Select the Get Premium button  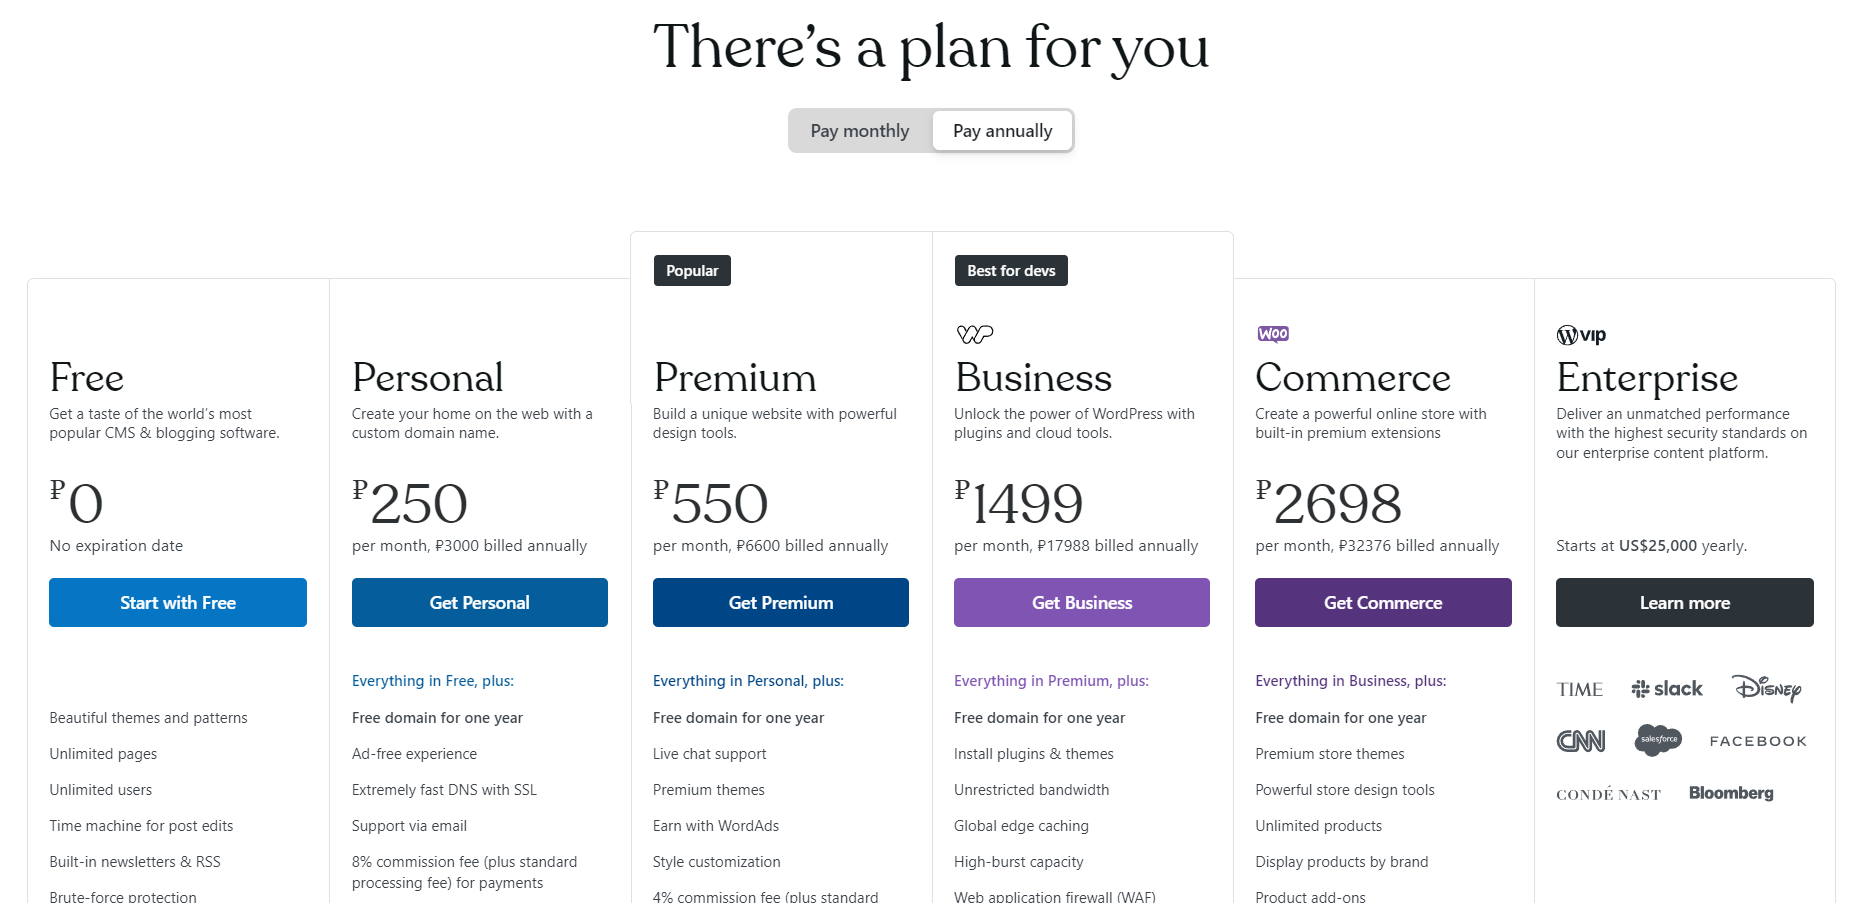[x=781, y=602]
